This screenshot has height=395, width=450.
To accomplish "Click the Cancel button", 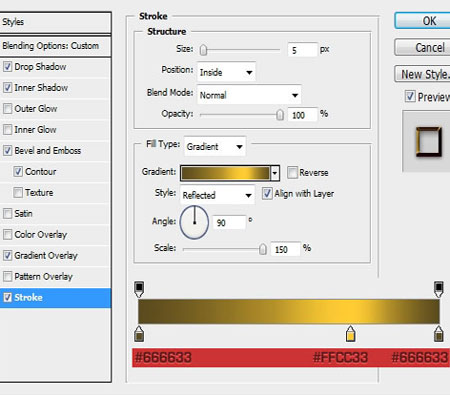I will click(x=422, y=47).
